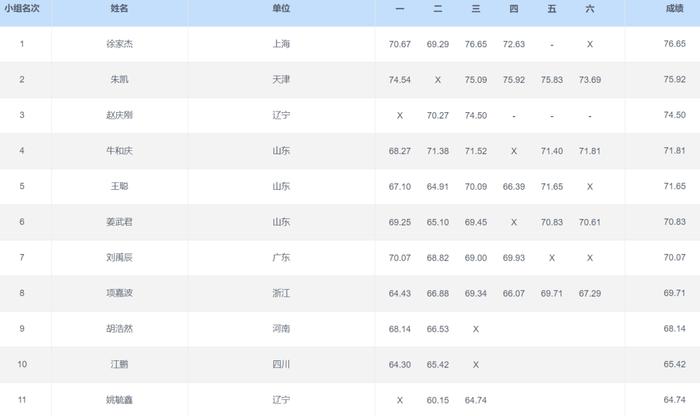Click the value 65.10
Image resolution: width=700 pixels, height=416 pixels.
click(438, 222)
